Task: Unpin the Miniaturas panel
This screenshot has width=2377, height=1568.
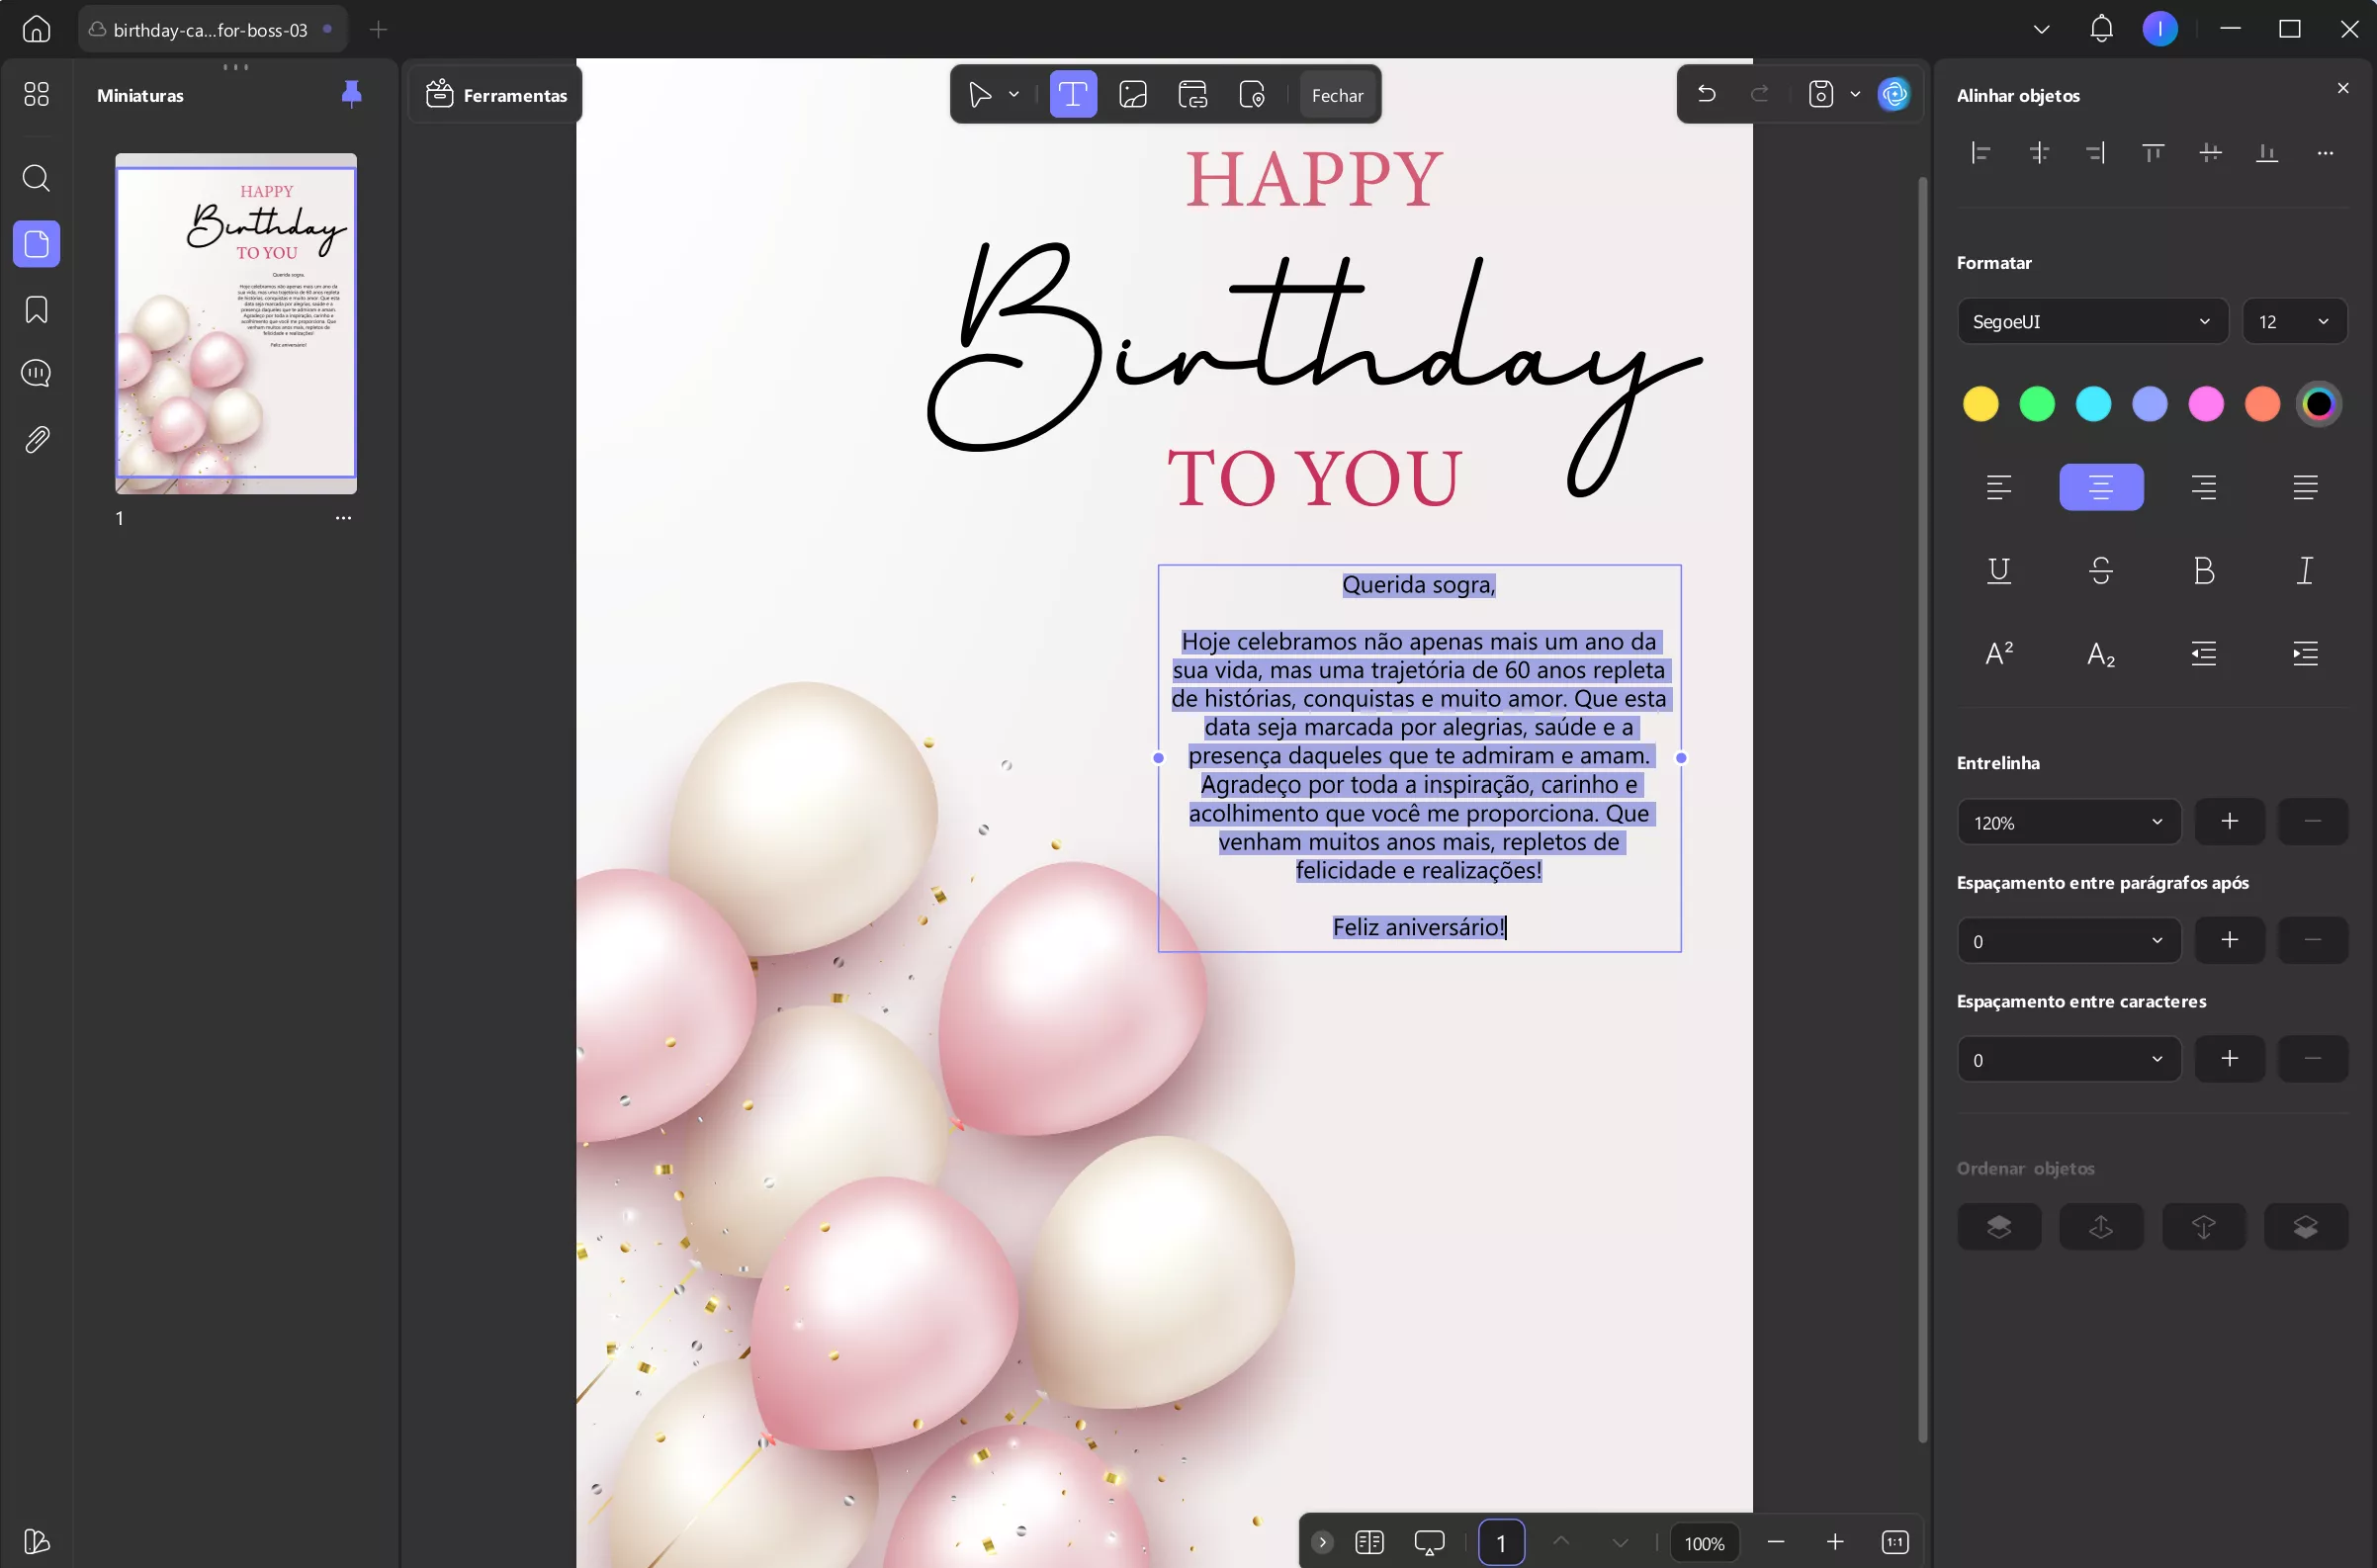Action: [351, 94]
